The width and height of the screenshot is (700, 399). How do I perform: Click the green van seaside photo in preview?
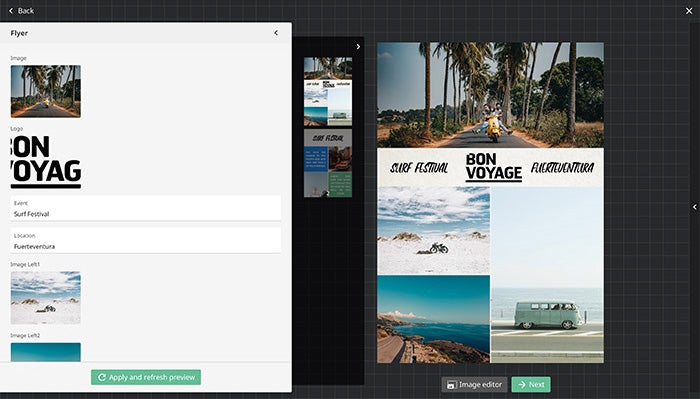[547, 275]
